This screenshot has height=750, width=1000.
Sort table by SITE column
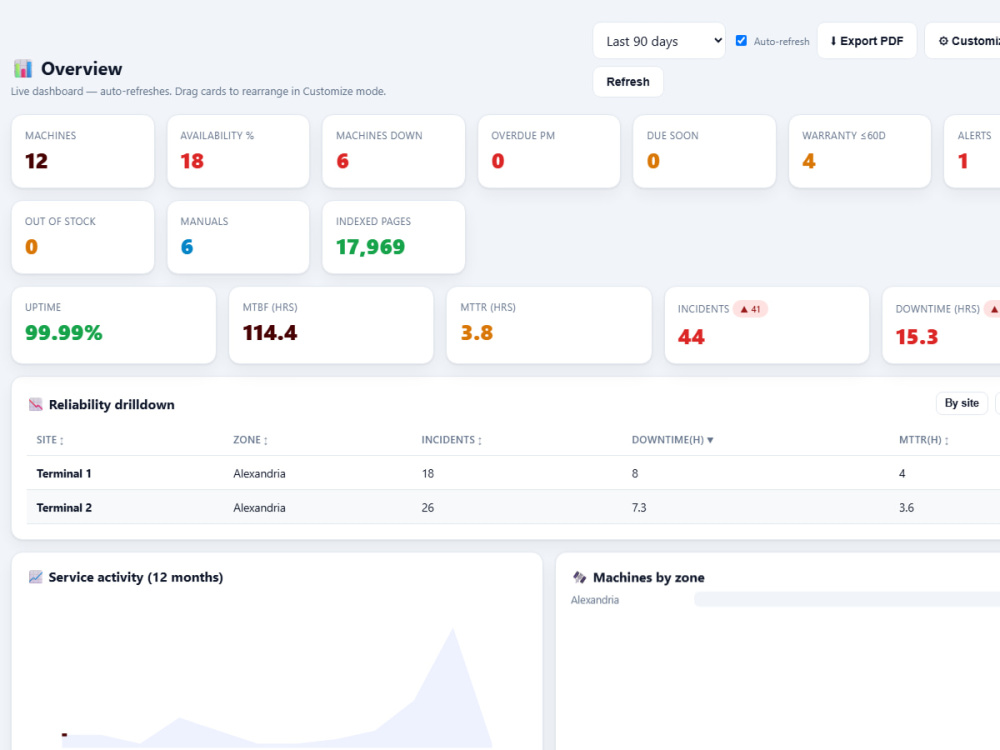coord(50,440)
